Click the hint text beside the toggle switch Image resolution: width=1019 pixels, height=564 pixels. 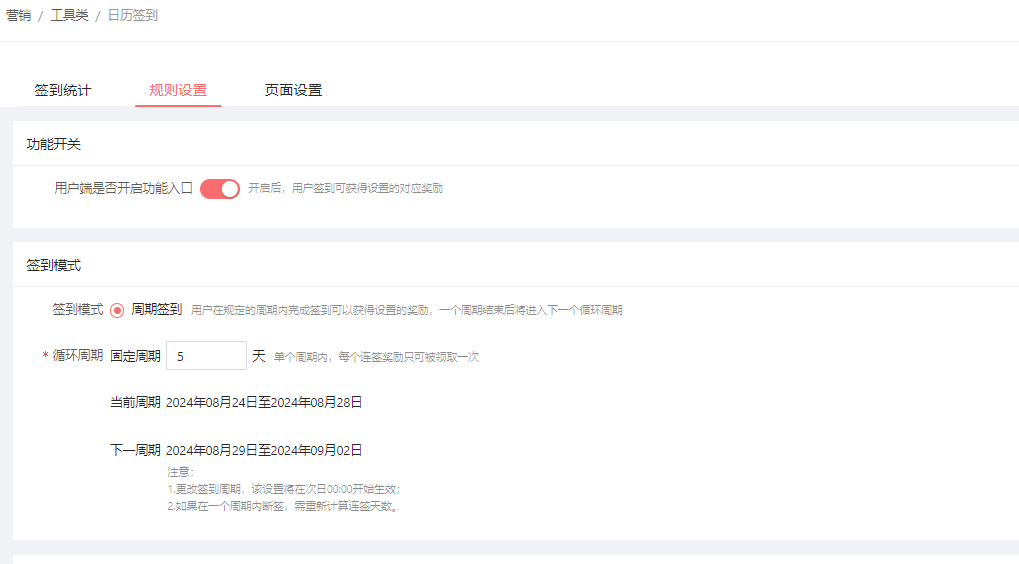(x=345, y=188)
